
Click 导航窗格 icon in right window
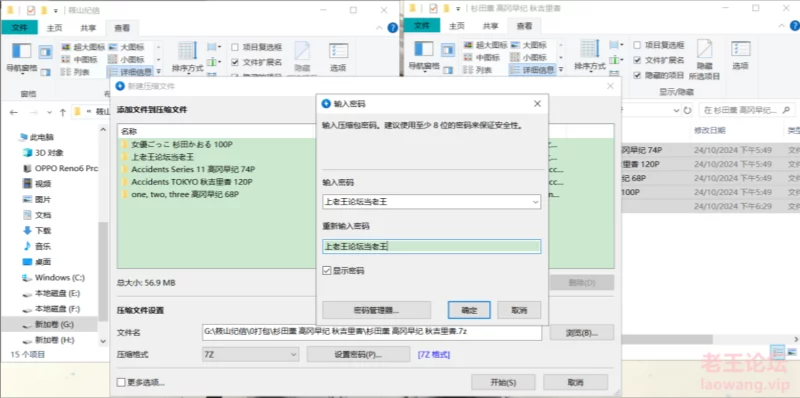[423, 56]
